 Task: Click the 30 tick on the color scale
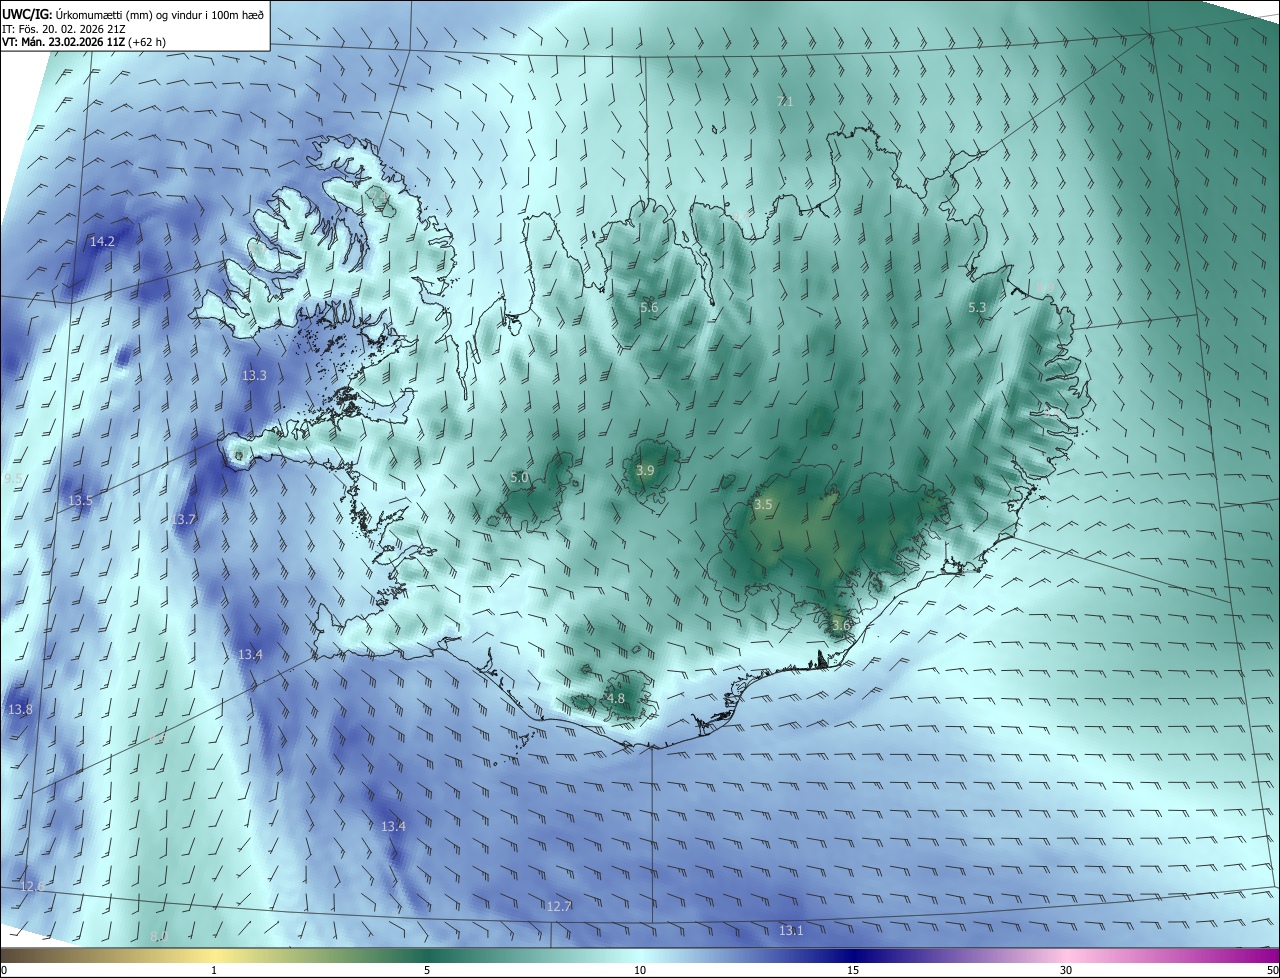coord(1066,970)
